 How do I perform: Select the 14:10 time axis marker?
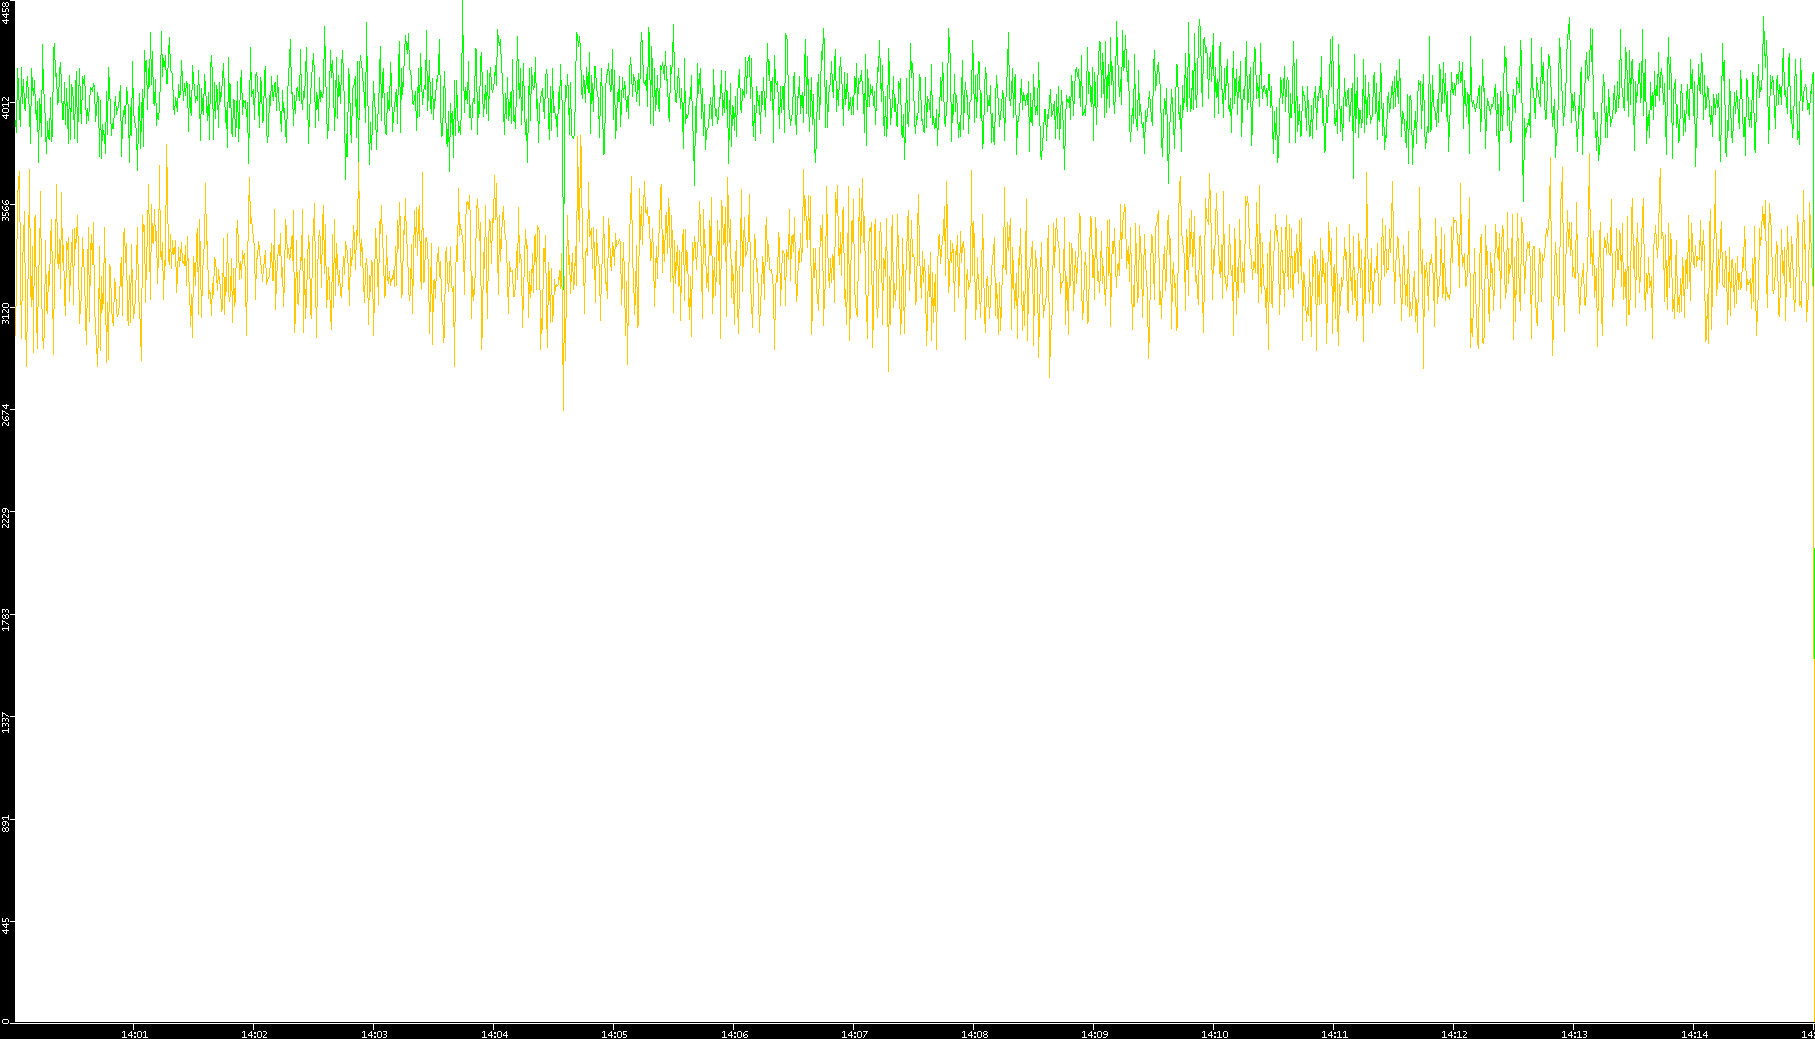click(1214, 1034)
